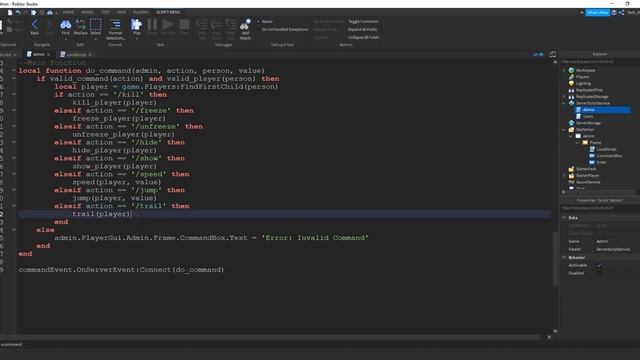Collapse the Admin ScreenGui node under StarterGui
Screen dimensions: 640x360
(x=571, y=136)
